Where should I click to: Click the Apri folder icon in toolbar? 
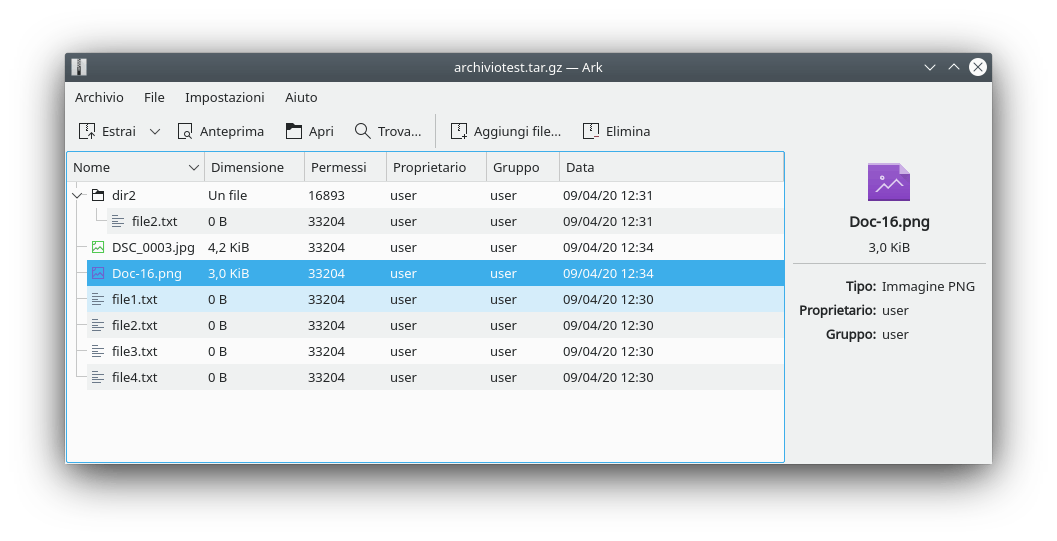point(293,131)
